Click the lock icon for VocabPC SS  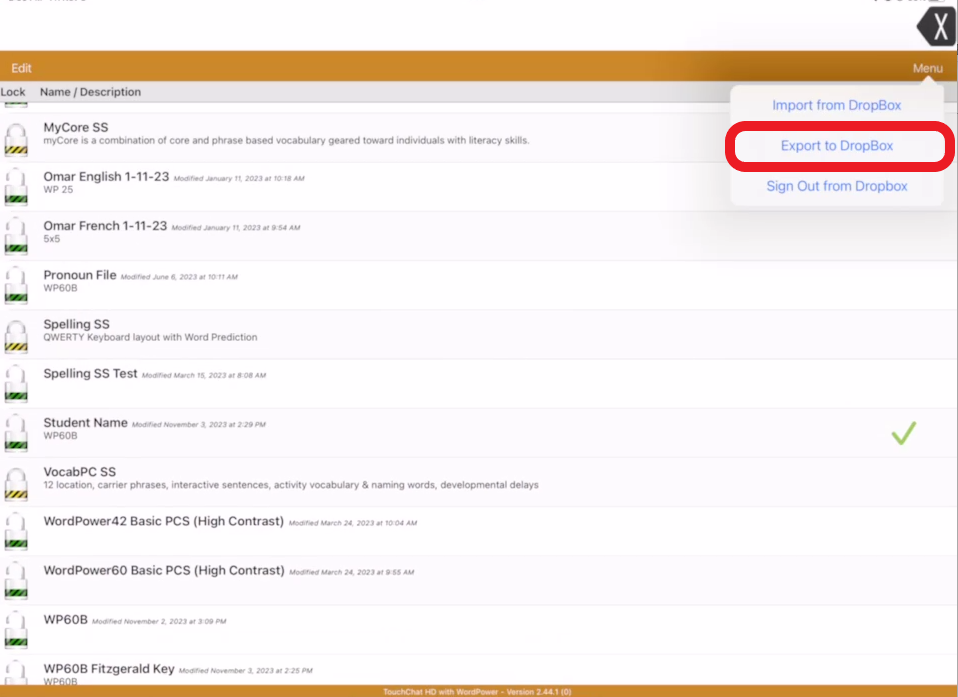click(16, 484)
